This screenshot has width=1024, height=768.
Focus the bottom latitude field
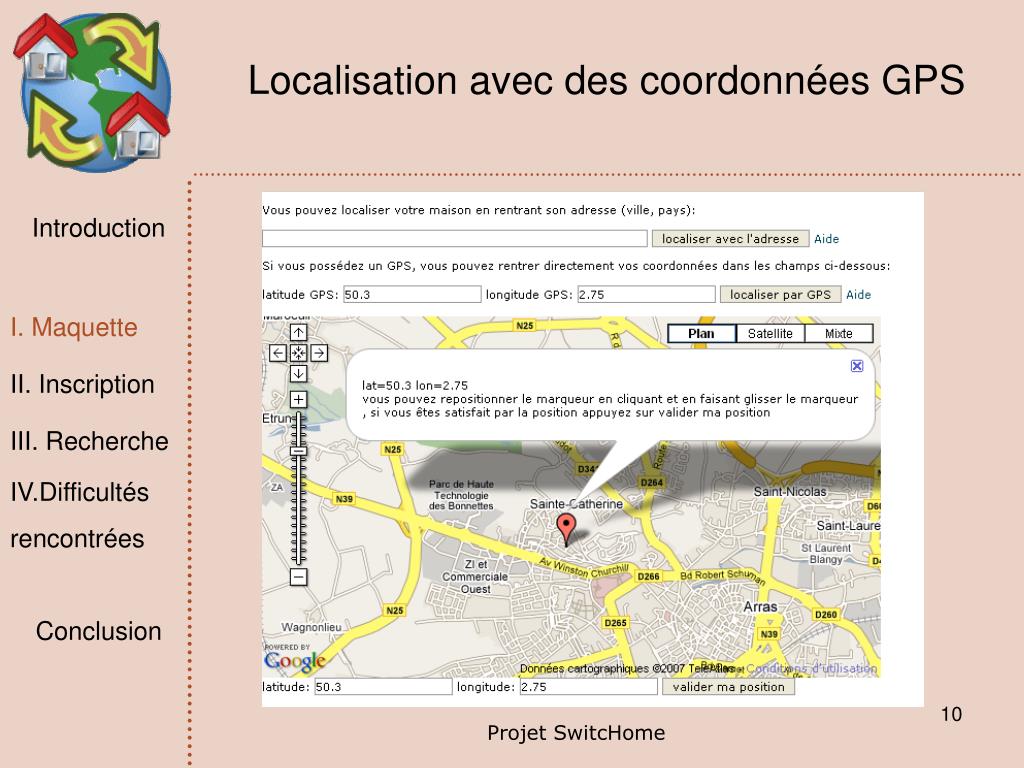383,687
